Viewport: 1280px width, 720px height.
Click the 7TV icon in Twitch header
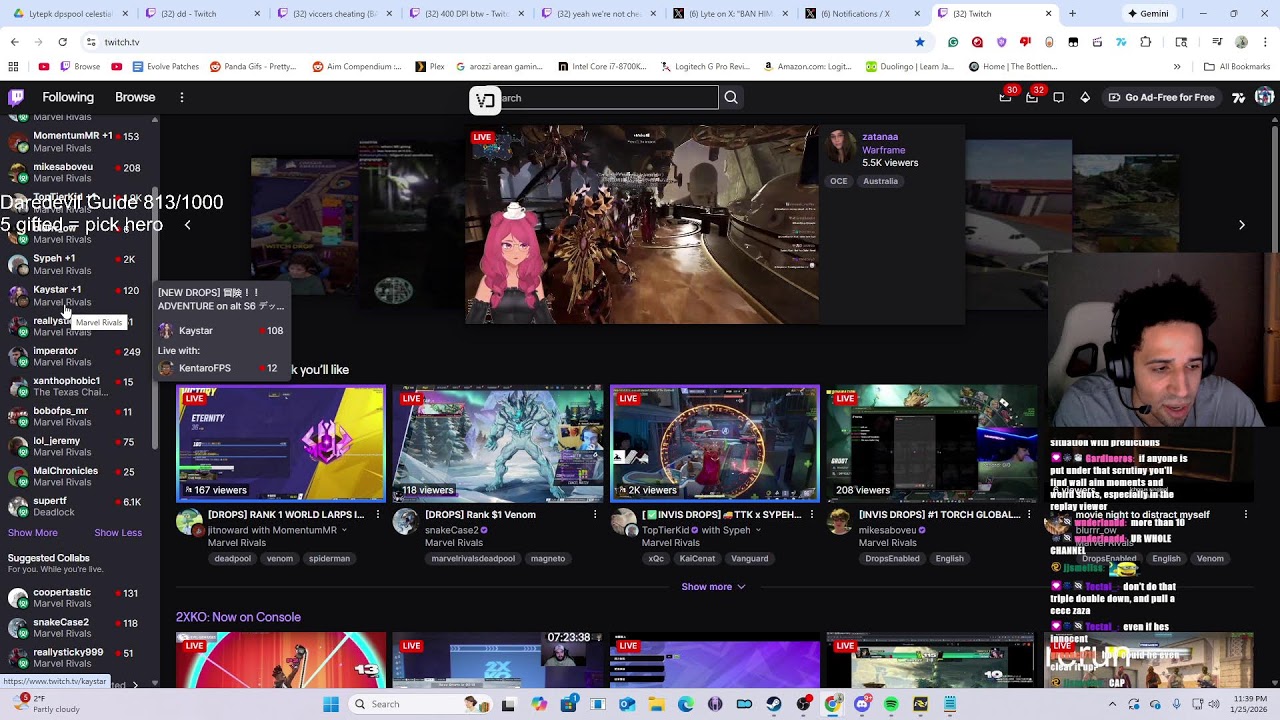click(1238, 97)
